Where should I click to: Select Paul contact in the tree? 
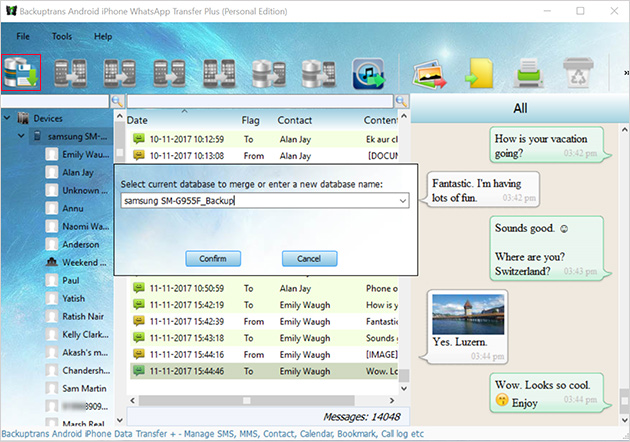click(63, 280)
